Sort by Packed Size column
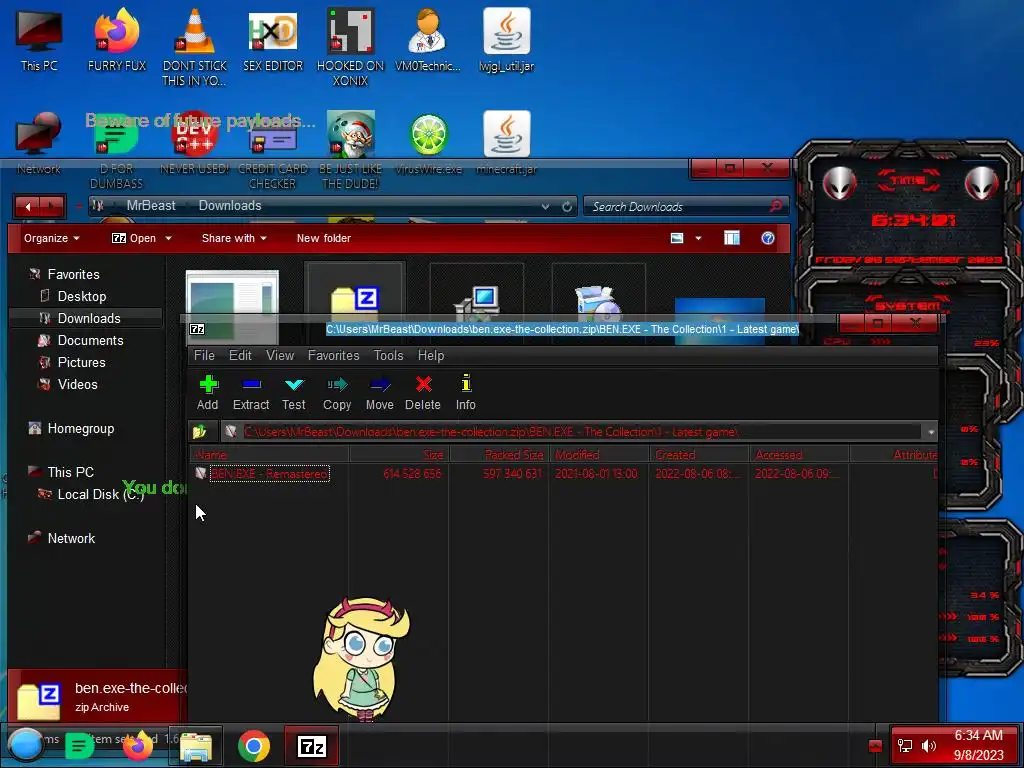The height and width of the screenshot is (768, 1024). [x=500, y=455]
